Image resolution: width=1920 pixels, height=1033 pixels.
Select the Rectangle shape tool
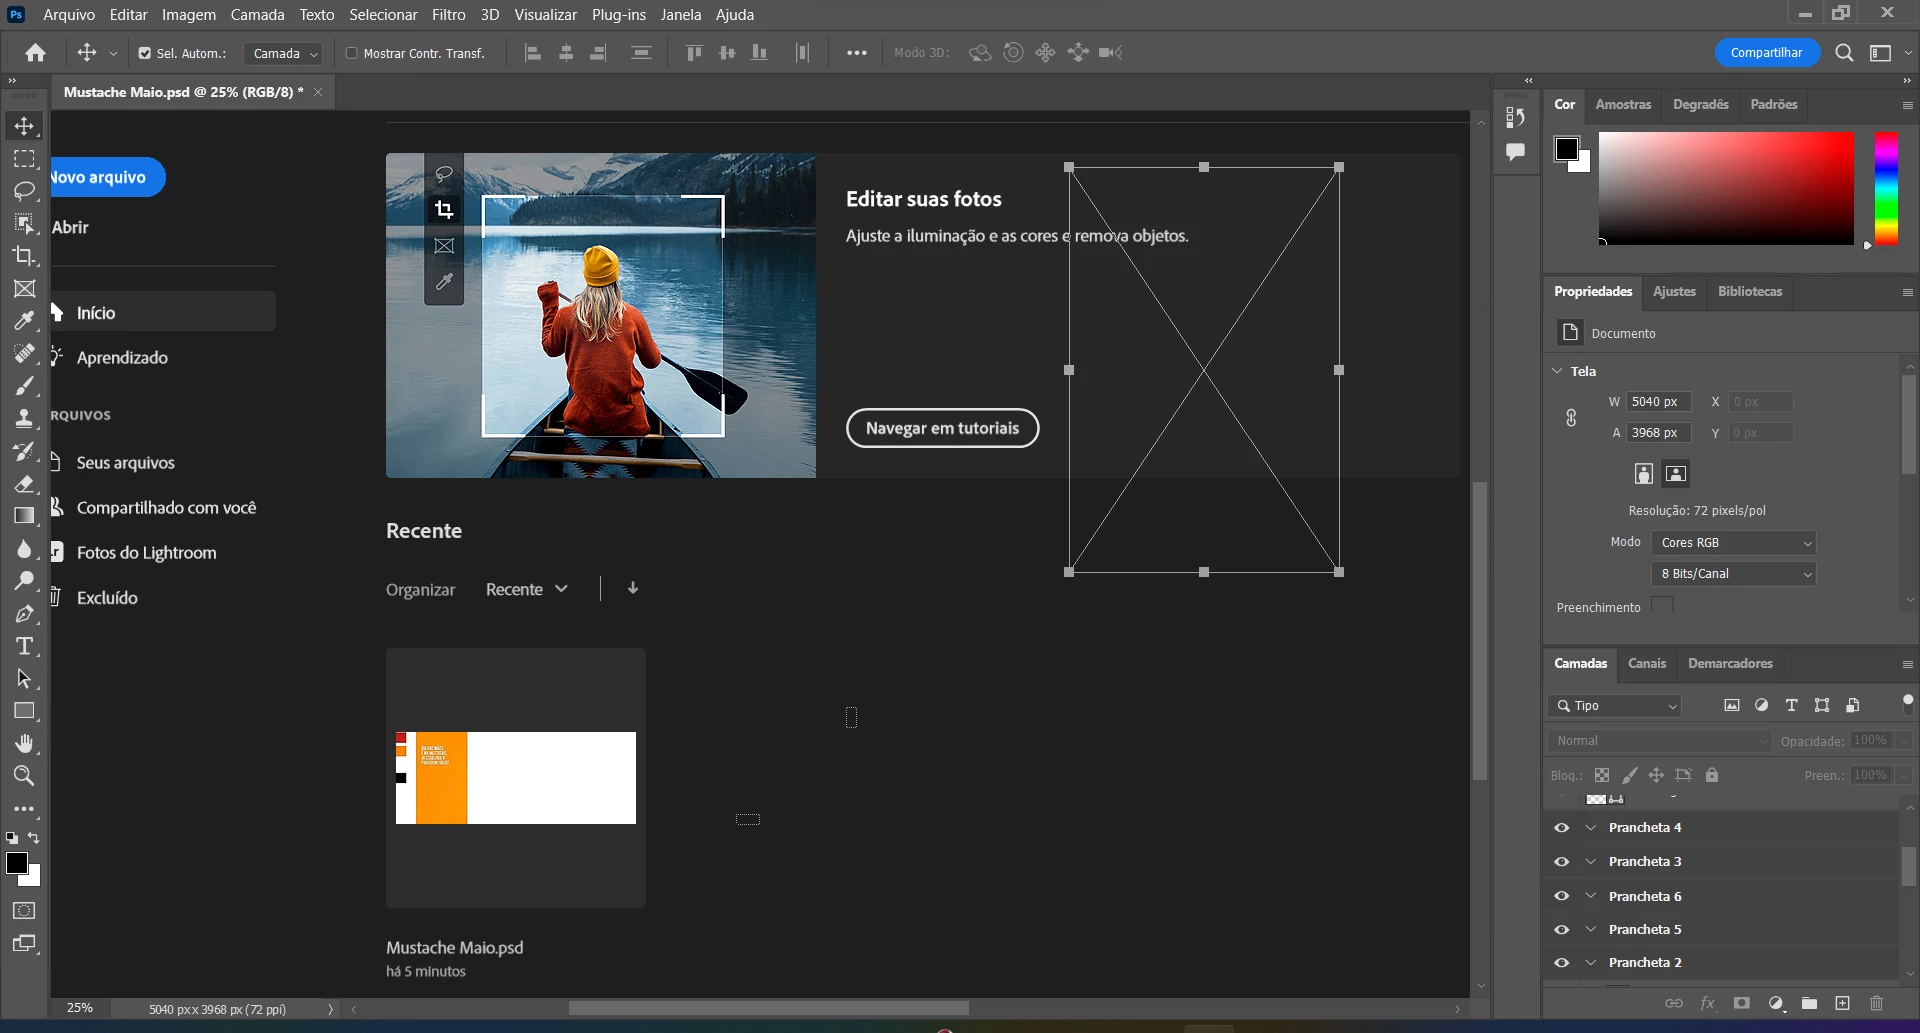pos(24,711)
